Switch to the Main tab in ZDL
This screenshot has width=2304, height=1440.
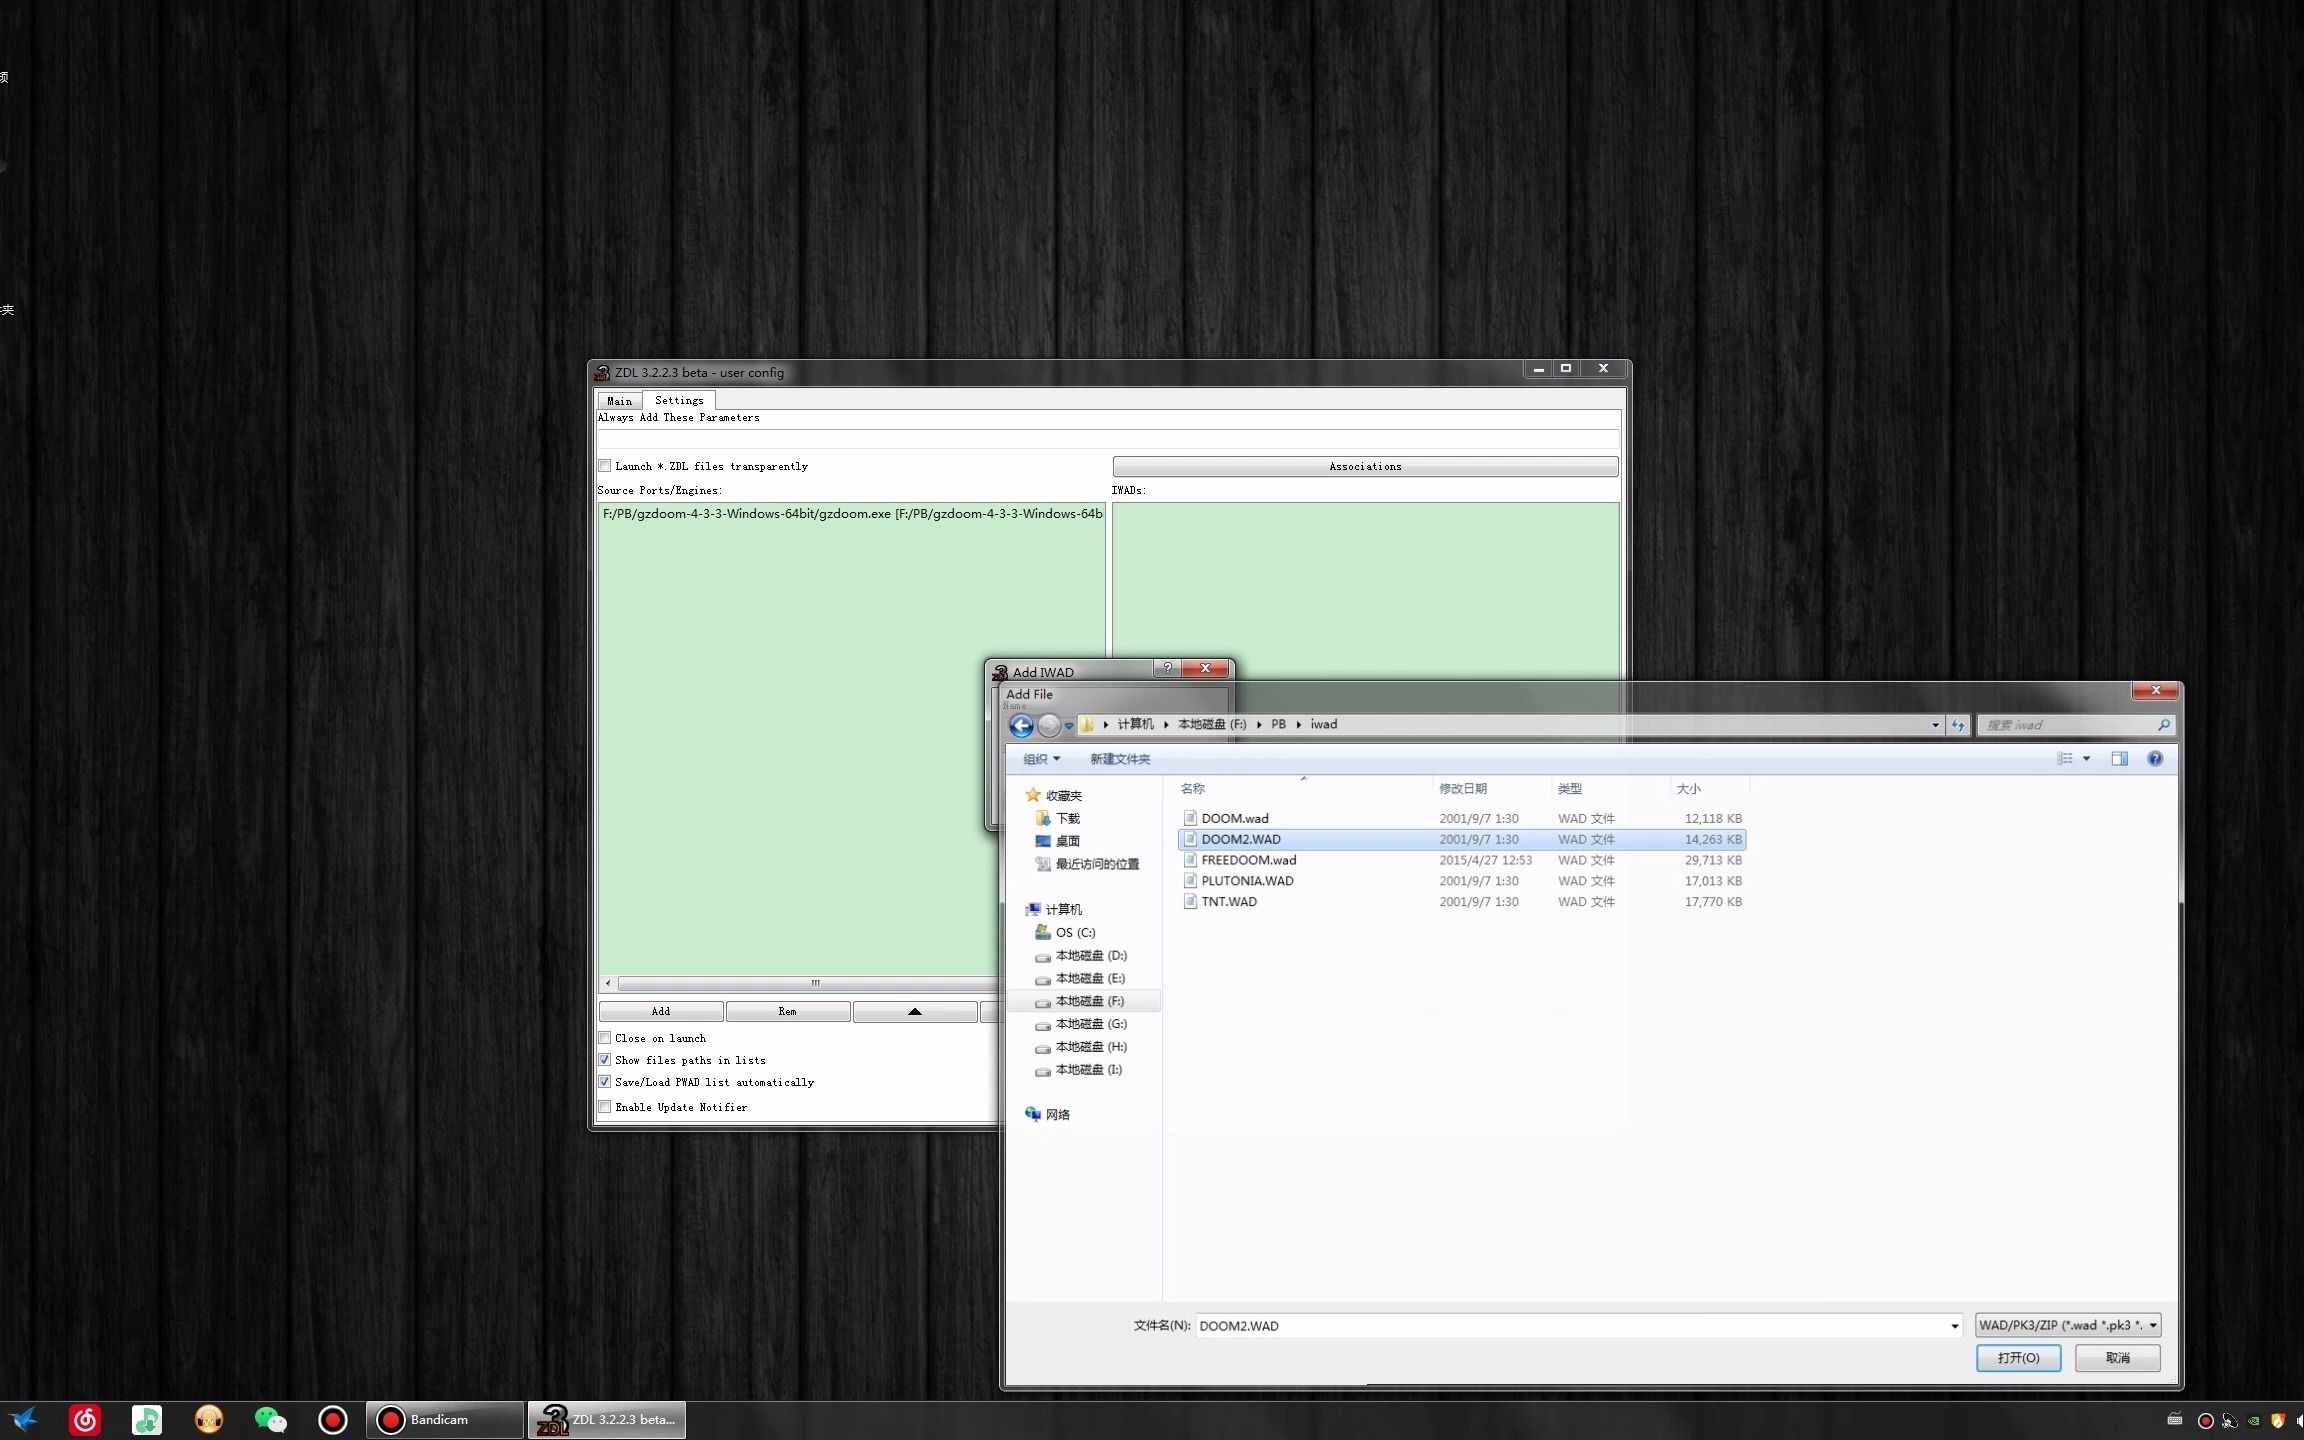click(619, 401)
